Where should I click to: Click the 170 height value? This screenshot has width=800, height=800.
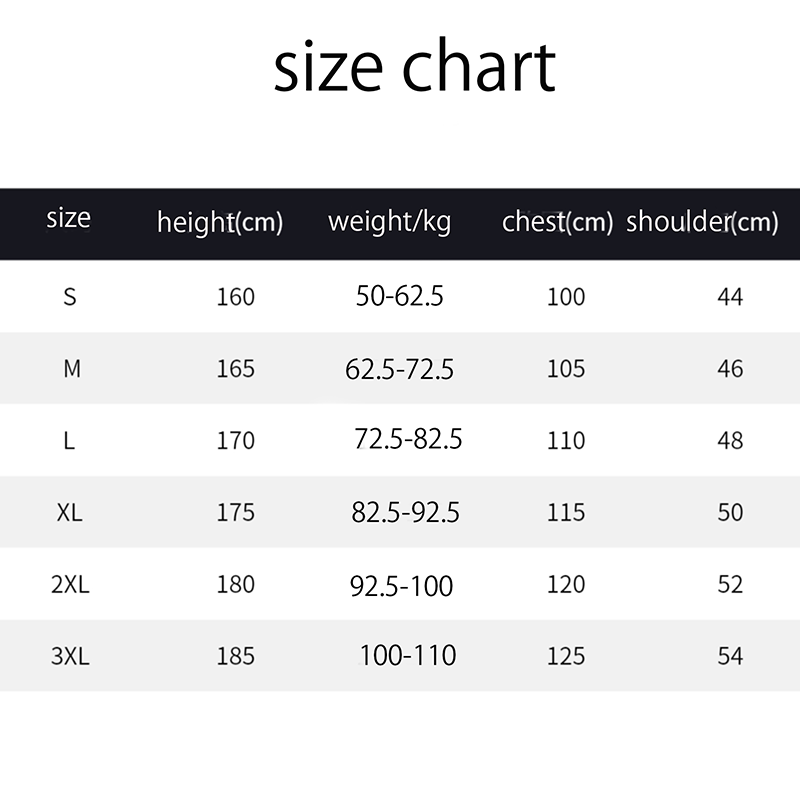coord(236,441)
